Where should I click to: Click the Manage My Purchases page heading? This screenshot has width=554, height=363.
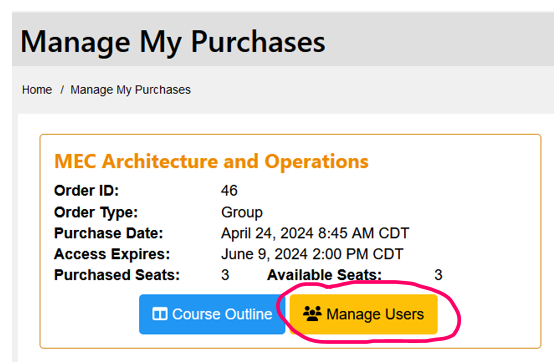pyautogui.click(x=173, y=42)
